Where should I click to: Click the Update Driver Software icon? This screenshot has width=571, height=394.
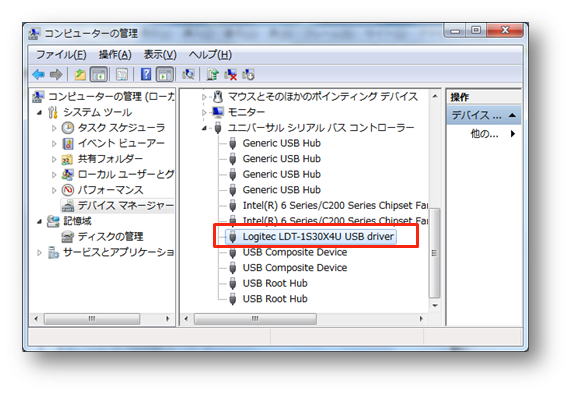[213, 75]
